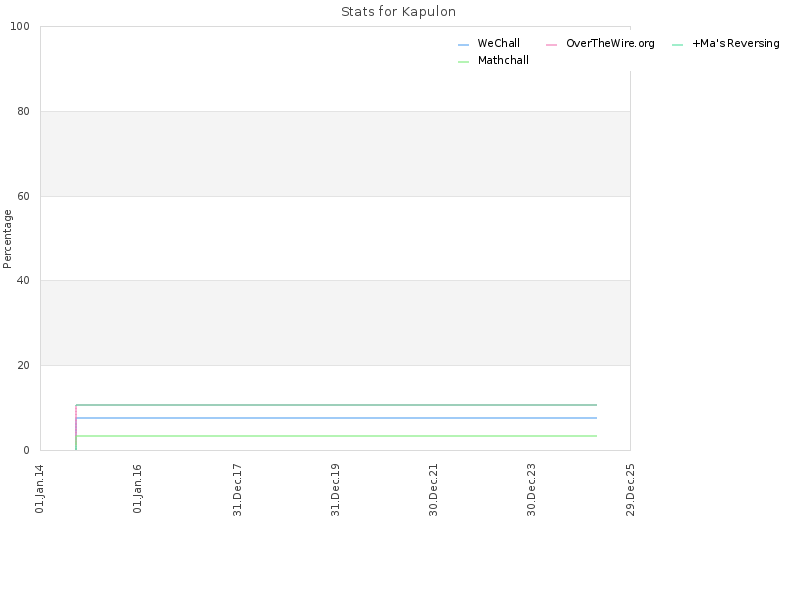The image size is (800, 600).
Task: Click the 0 value on the y-axis
Action: point(27,450)
